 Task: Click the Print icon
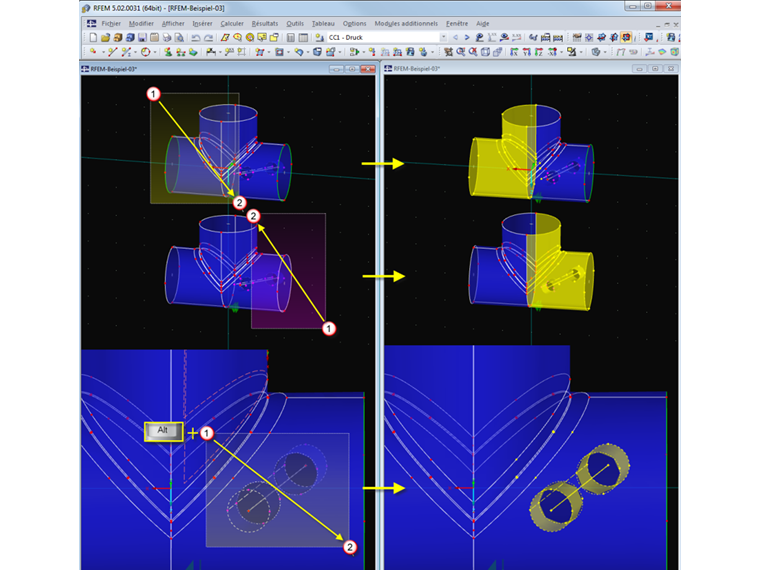tap(167, 37)
